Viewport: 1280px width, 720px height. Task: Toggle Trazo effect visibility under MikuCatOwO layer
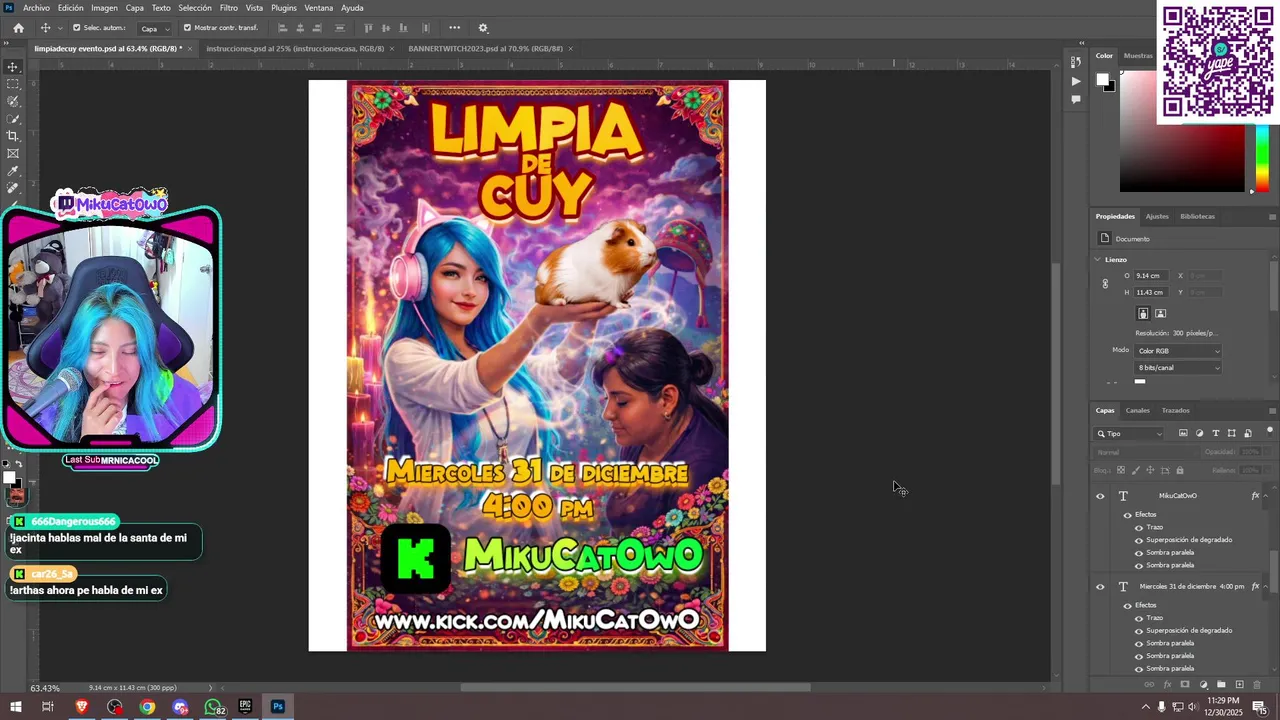1138,527
